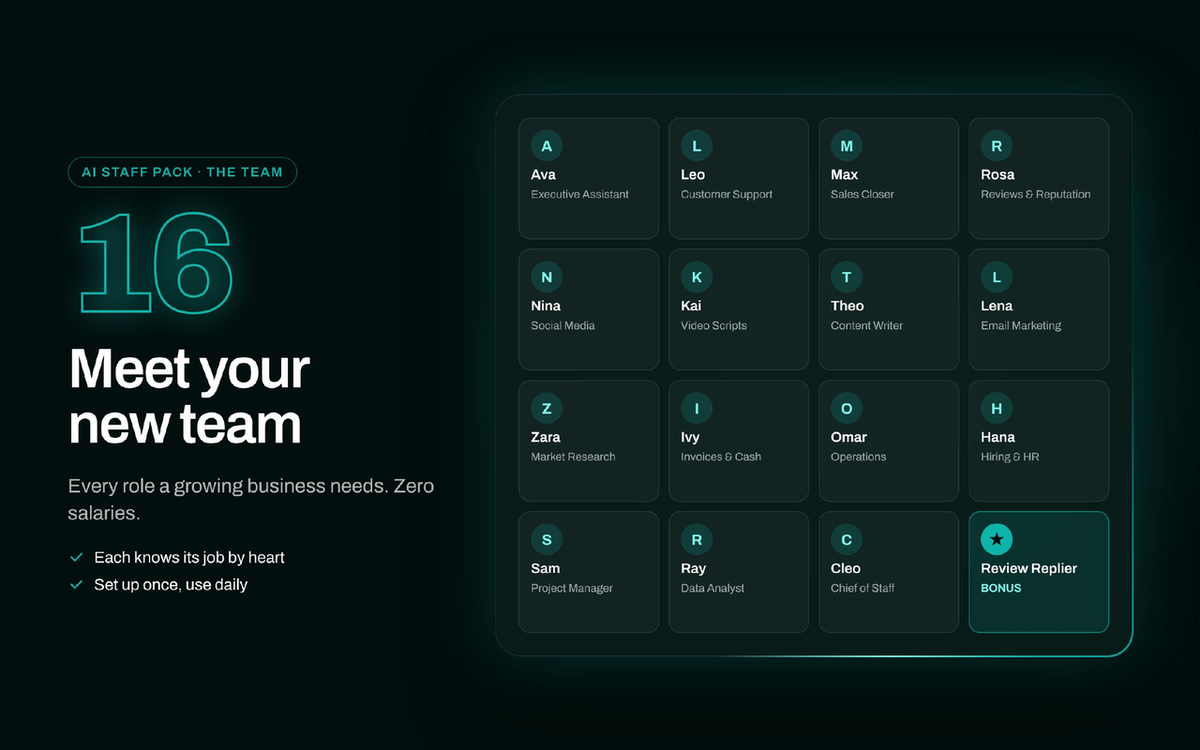The width and height of the screenshot is (1200, 750).
Task: Tap Hana's "H" avatar icon
Action: coord(997,408)
